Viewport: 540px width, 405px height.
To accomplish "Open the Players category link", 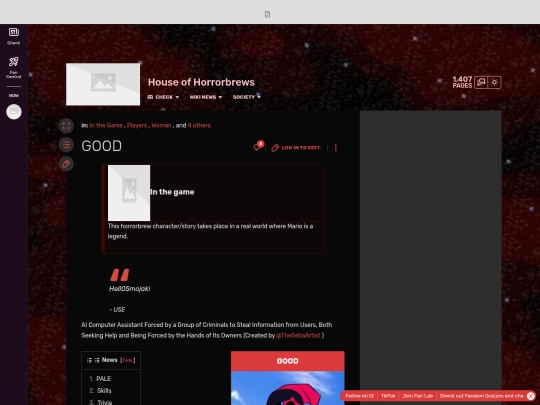I will [137, 125].
